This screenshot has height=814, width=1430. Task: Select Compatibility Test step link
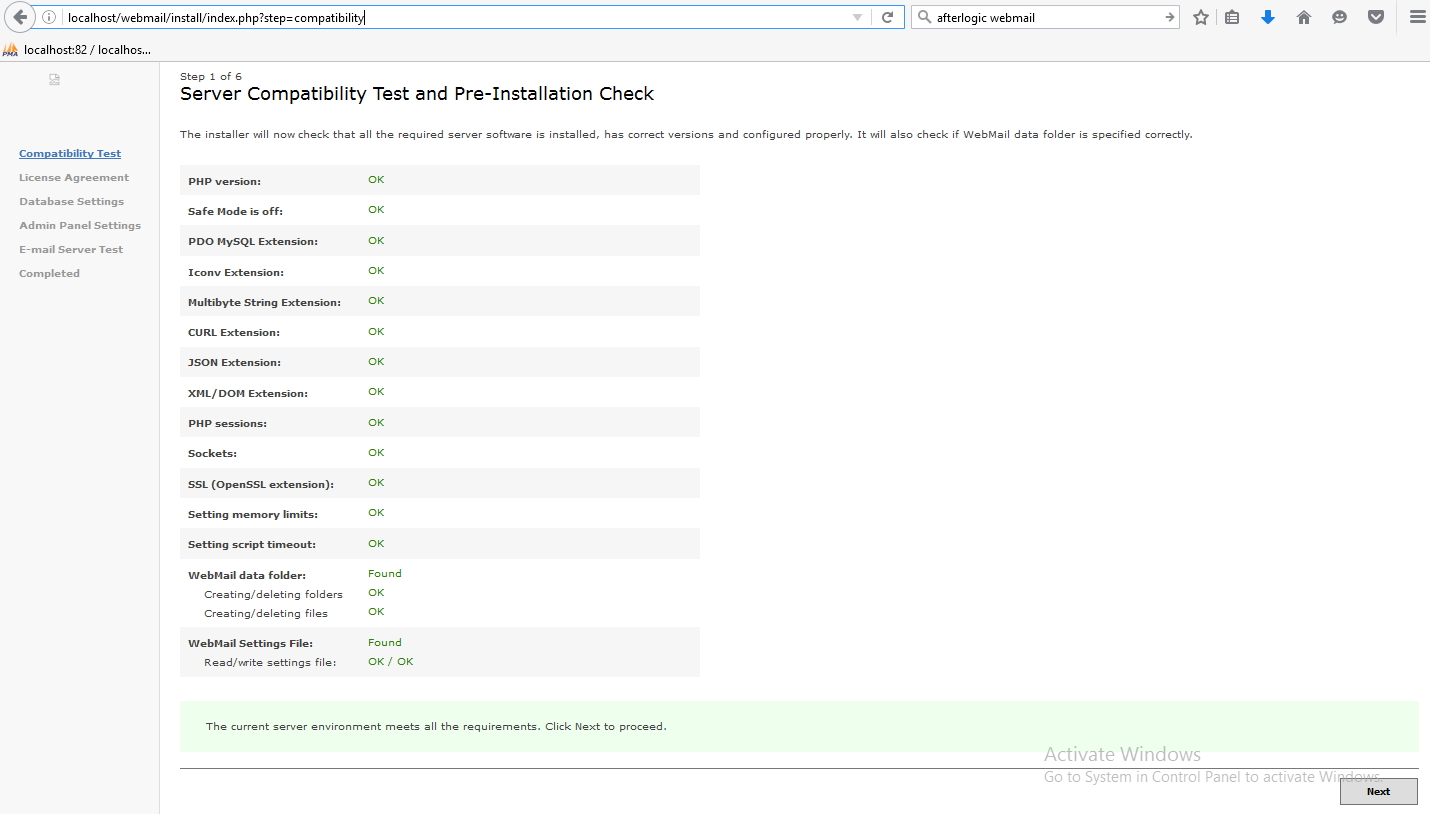coord(70,153)
